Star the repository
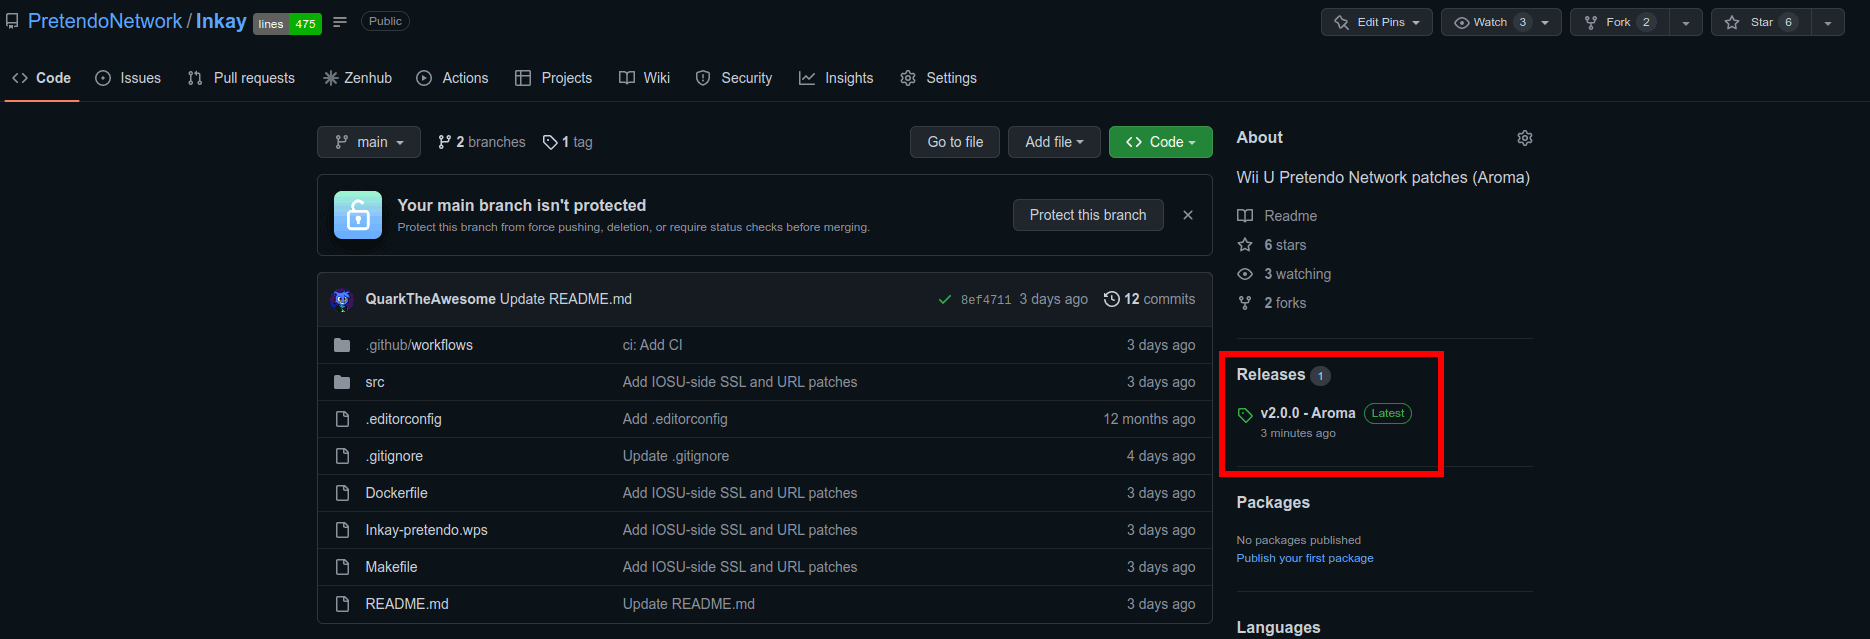 coord(1761,22)
